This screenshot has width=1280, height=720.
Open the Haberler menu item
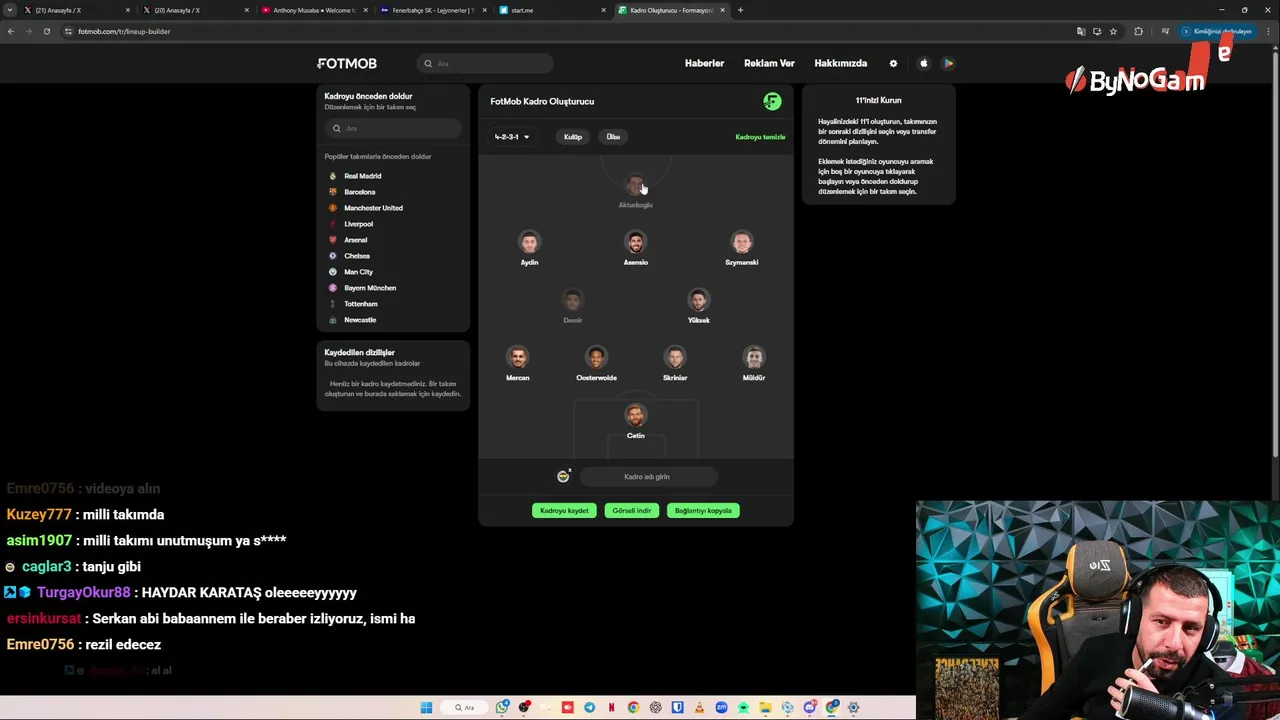click(704, 63)
